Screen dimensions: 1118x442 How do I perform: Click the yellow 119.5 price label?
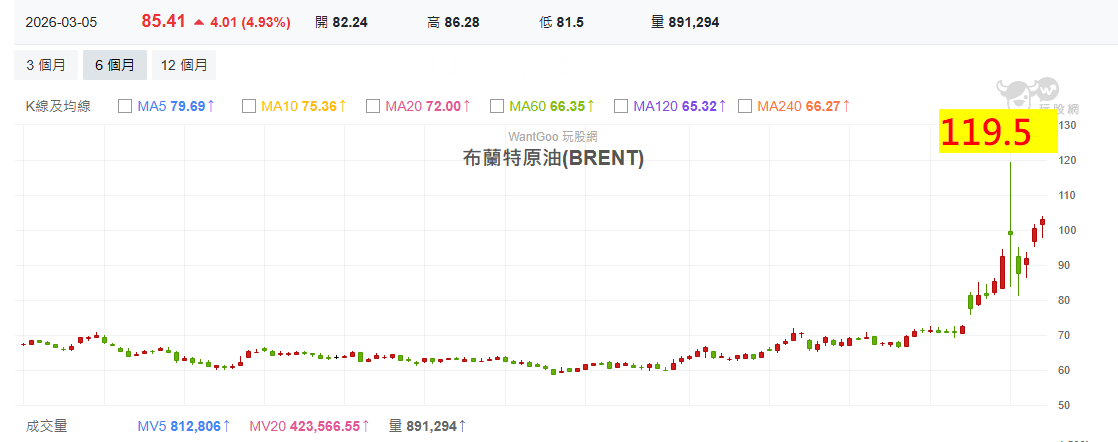click(996, 132)
